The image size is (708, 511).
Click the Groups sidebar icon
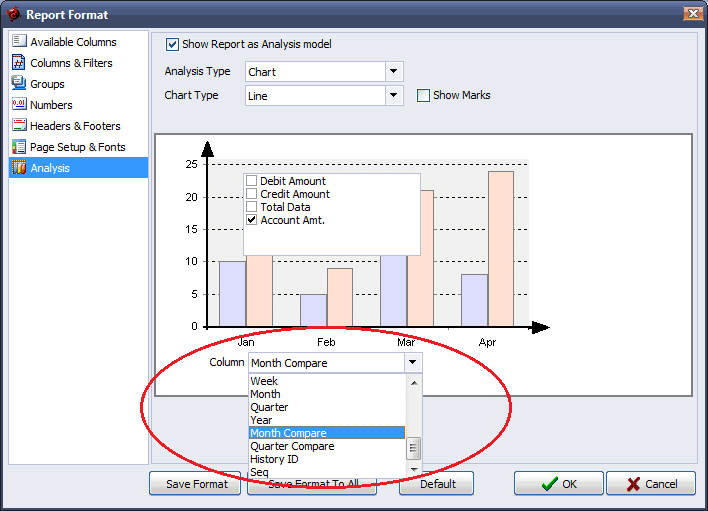pyautogui.click(x=19, y=84)
